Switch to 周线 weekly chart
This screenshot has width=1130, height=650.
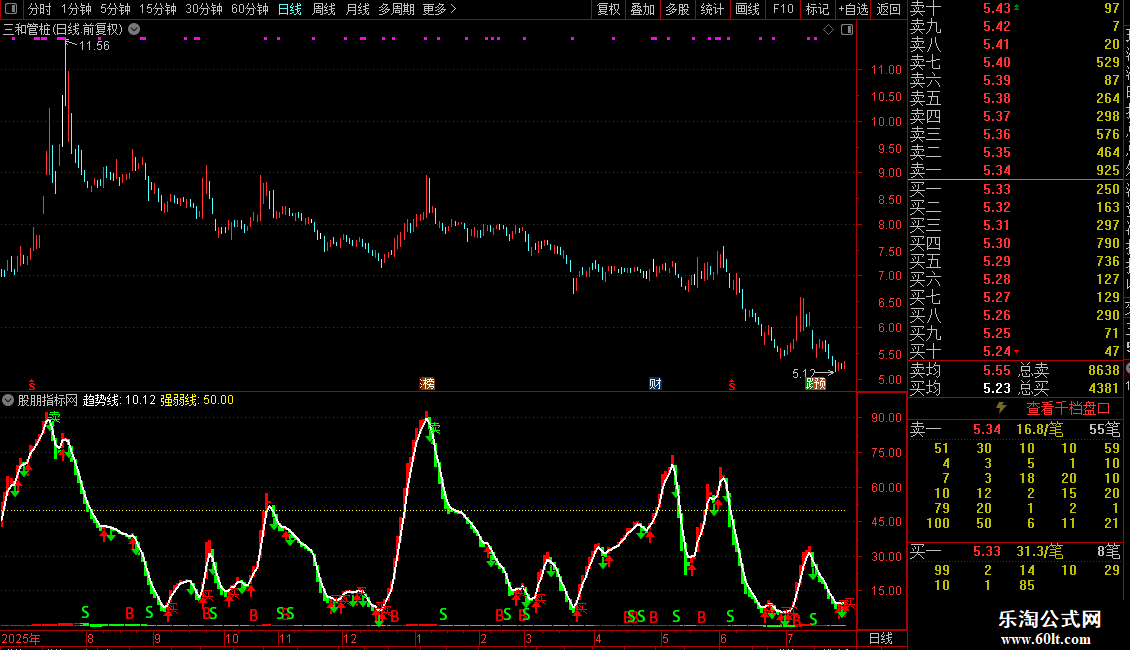click(324, 9)
